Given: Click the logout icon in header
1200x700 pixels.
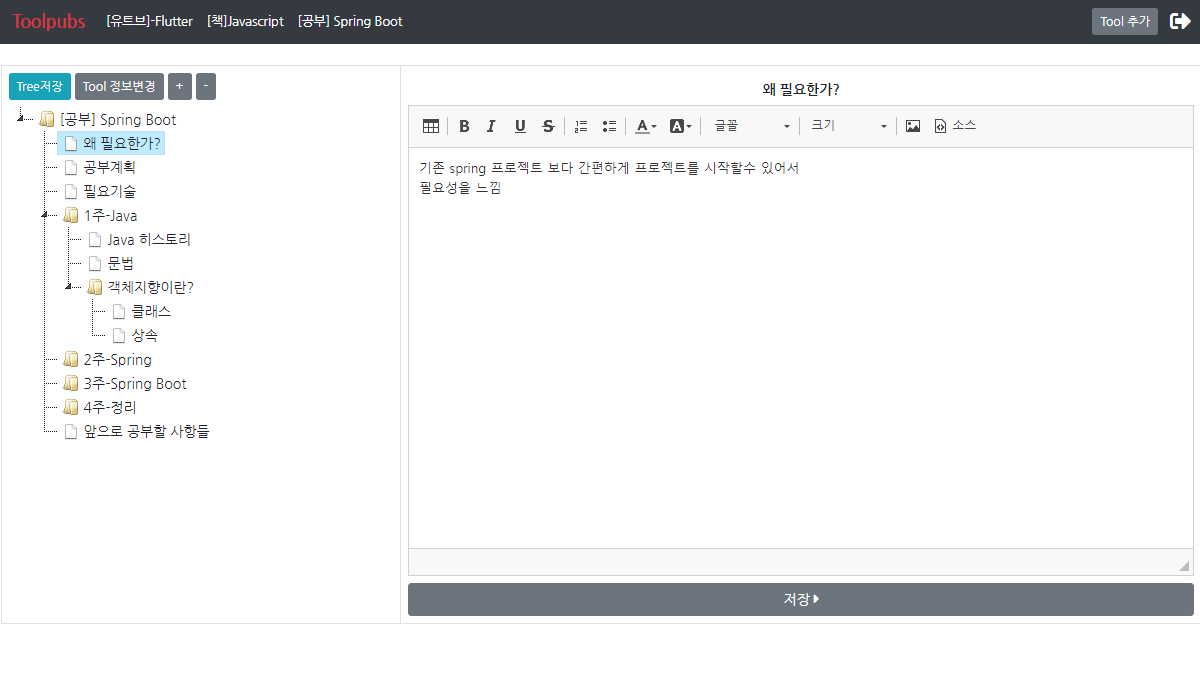Looking at the screenshot, I should (x=1180, y=21).
